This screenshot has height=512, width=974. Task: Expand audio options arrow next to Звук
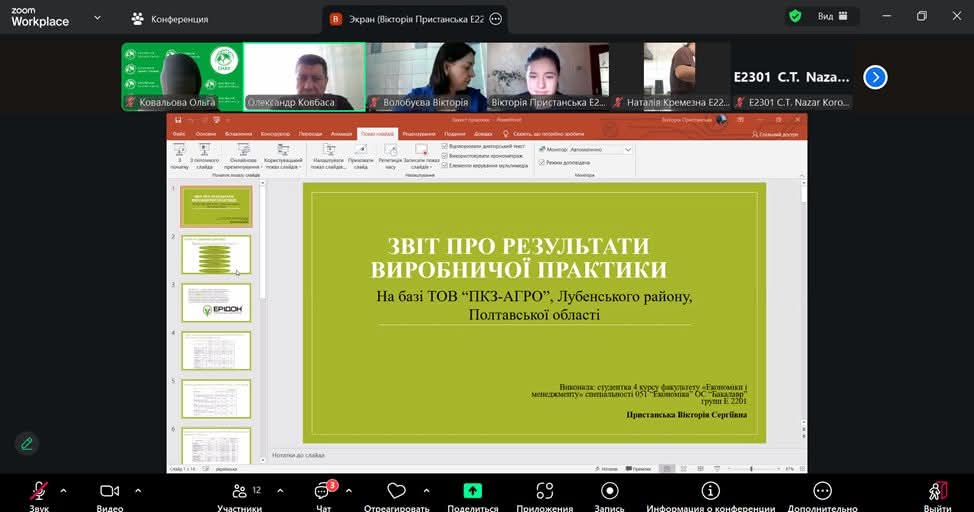pos(63,491)
